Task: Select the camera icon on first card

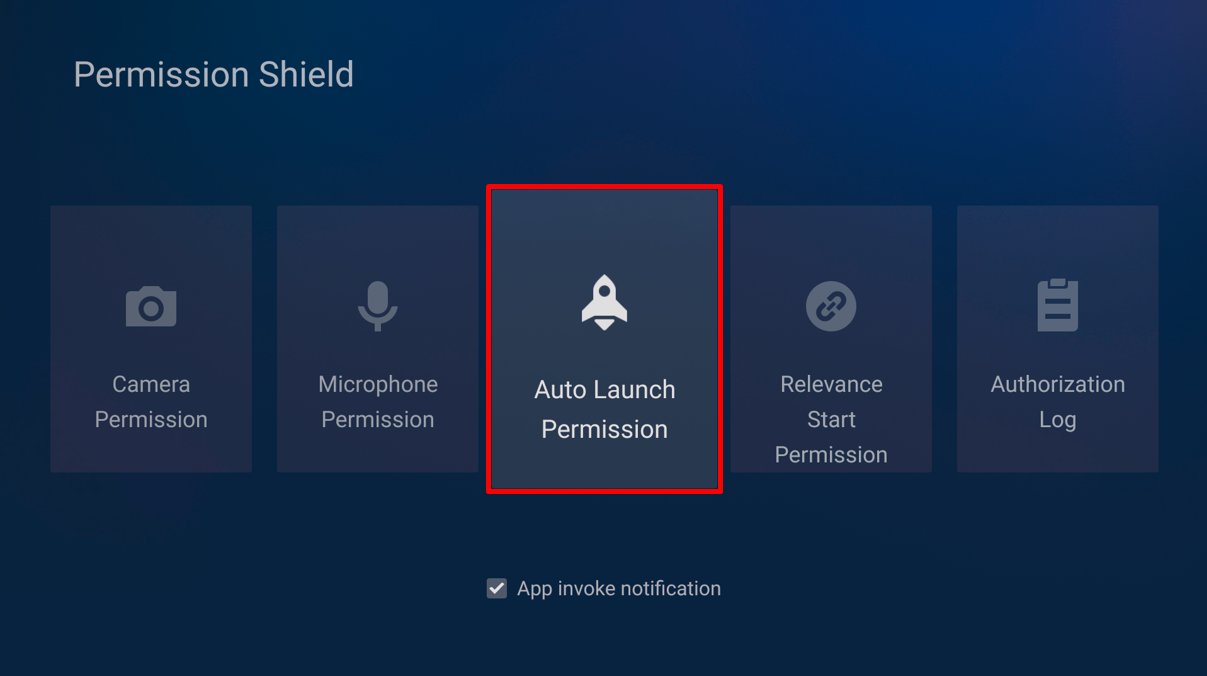Action: [x=151, y=306]
